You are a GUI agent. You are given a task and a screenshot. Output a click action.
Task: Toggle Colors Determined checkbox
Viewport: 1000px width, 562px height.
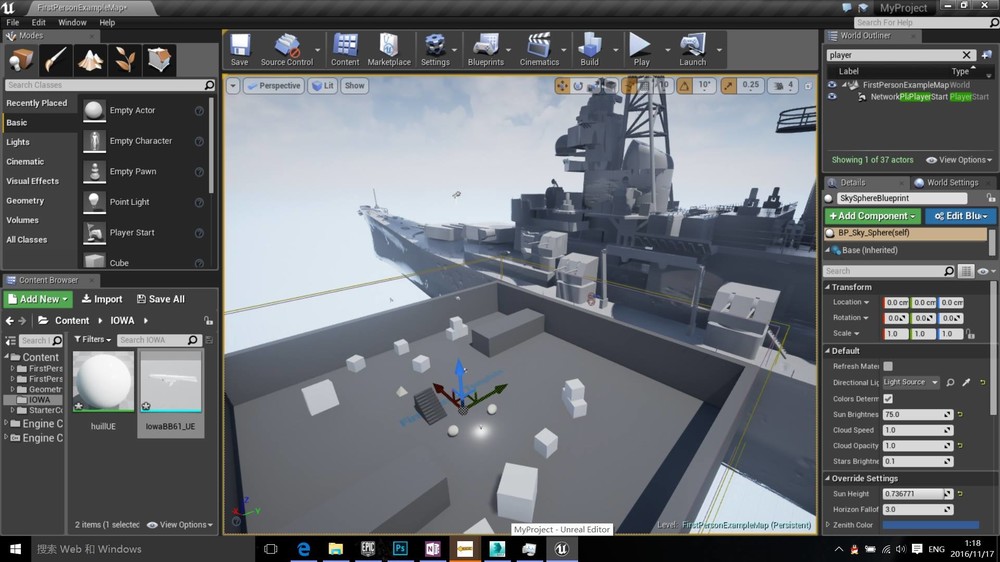point(888,398)
